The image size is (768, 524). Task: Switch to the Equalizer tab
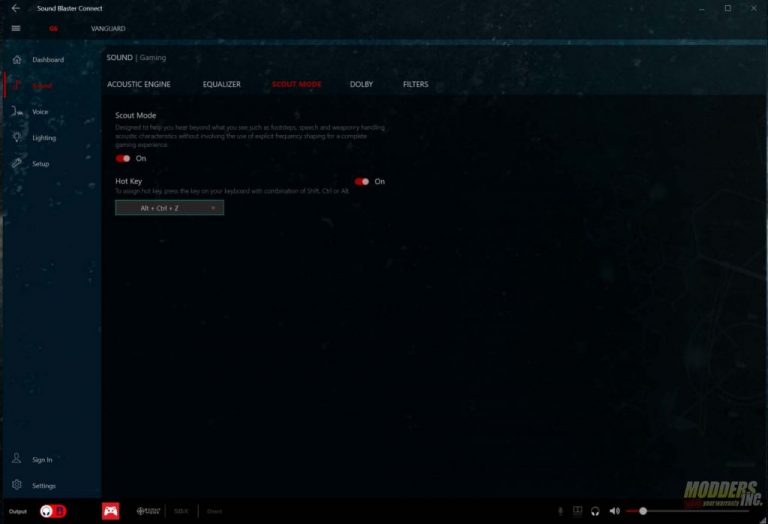coord(221,85)
